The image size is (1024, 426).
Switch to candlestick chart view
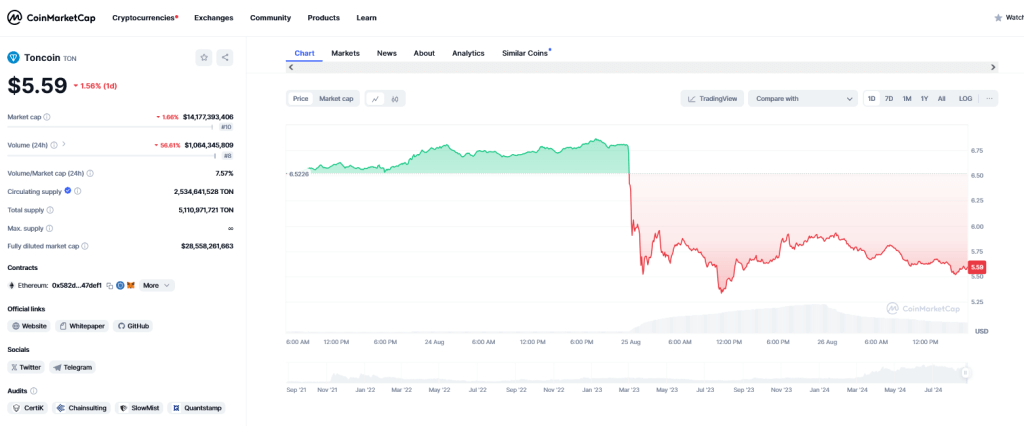[395, 99]
